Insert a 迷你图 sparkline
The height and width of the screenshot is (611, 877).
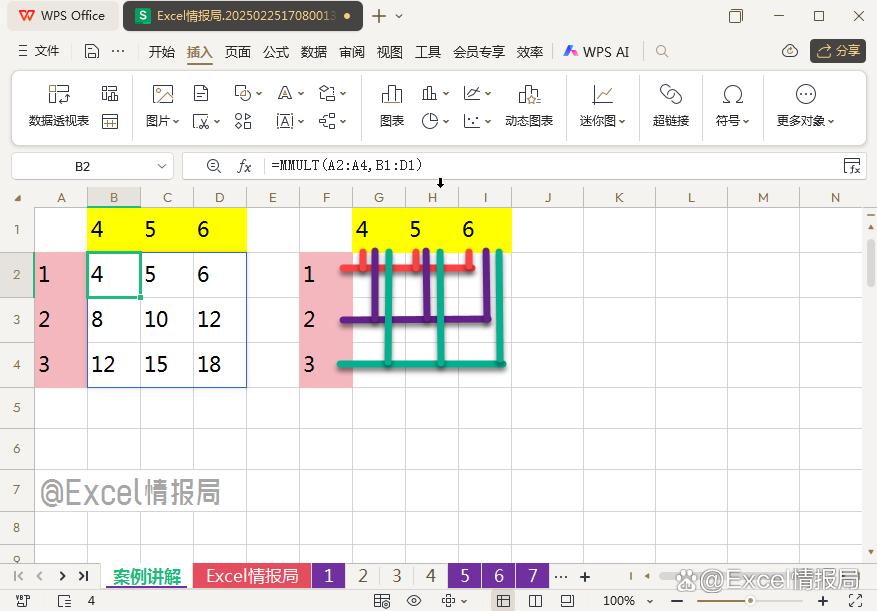[601, 105]
